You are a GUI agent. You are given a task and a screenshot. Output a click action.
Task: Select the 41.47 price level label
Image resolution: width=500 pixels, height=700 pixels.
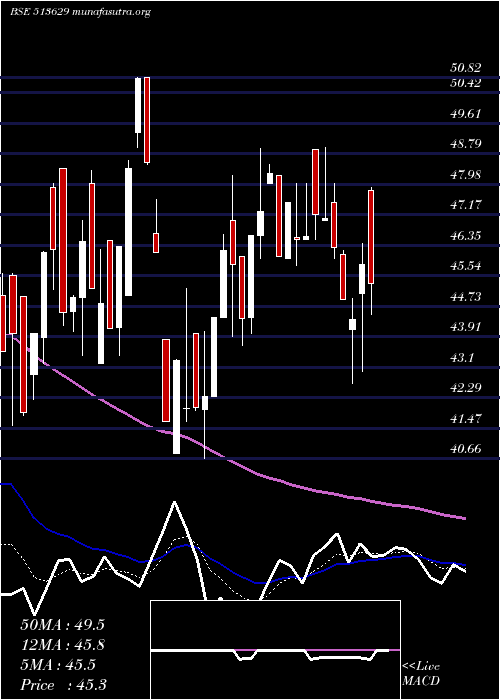466,419
